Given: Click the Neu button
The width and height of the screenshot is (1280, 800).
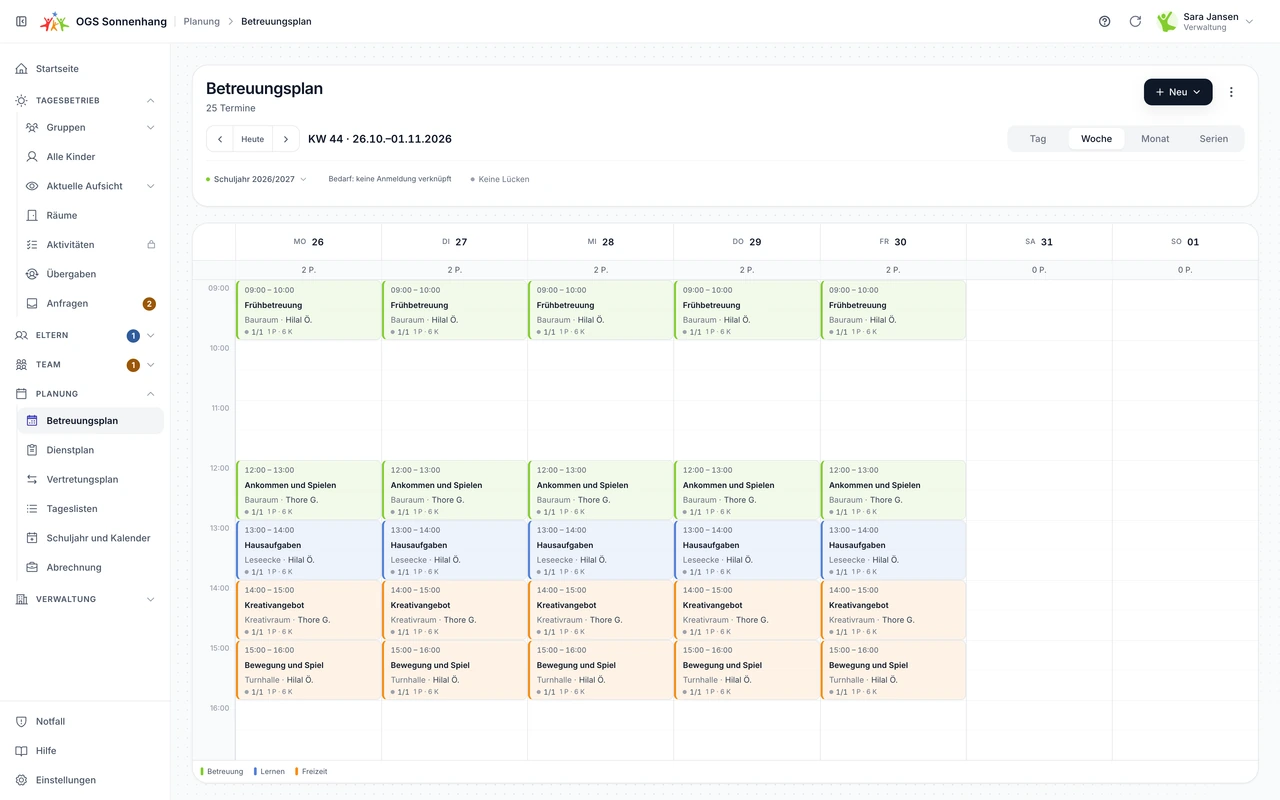Looking at the screenshot, I should point(1178,92).
